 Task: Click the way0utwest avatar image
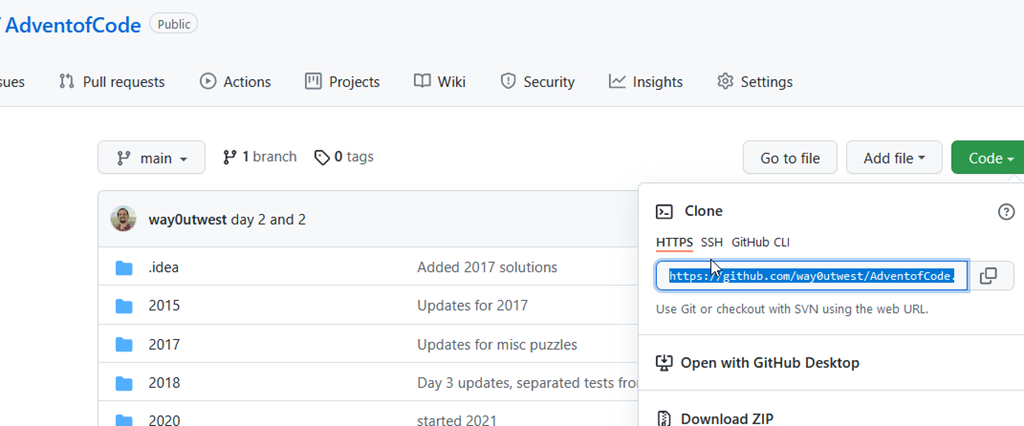click(x=124, y=219)
